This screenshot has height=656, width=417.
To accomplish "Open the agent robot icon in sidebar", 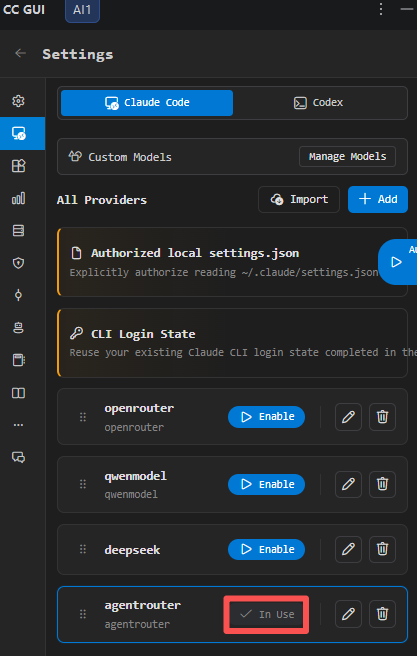I will click(18, 328).
